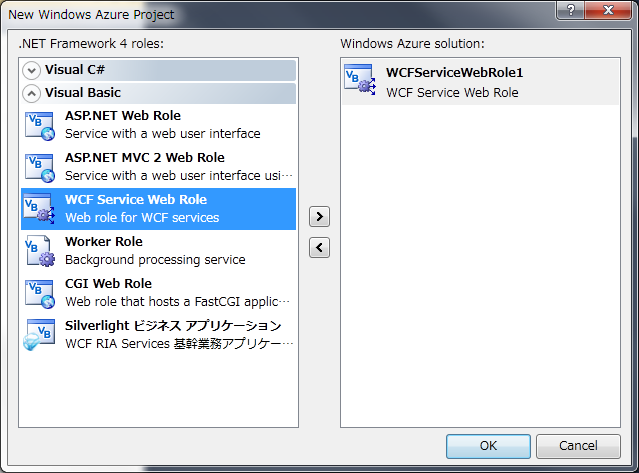Image resolution: width=639 pixels, height=473 pixels.
Task: Click the Visual Basic header label
Action: (83, 92)
